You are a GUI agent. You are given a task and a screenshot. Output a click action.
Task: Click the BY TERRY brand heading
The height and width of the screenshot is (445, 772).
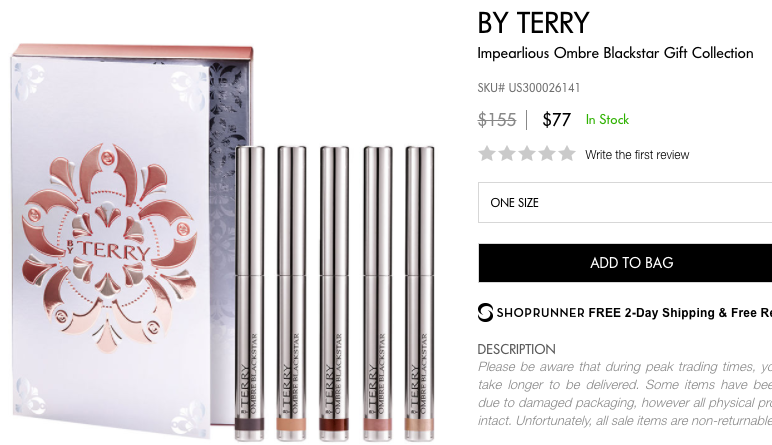pyautogui.click(x=533, y=23)
